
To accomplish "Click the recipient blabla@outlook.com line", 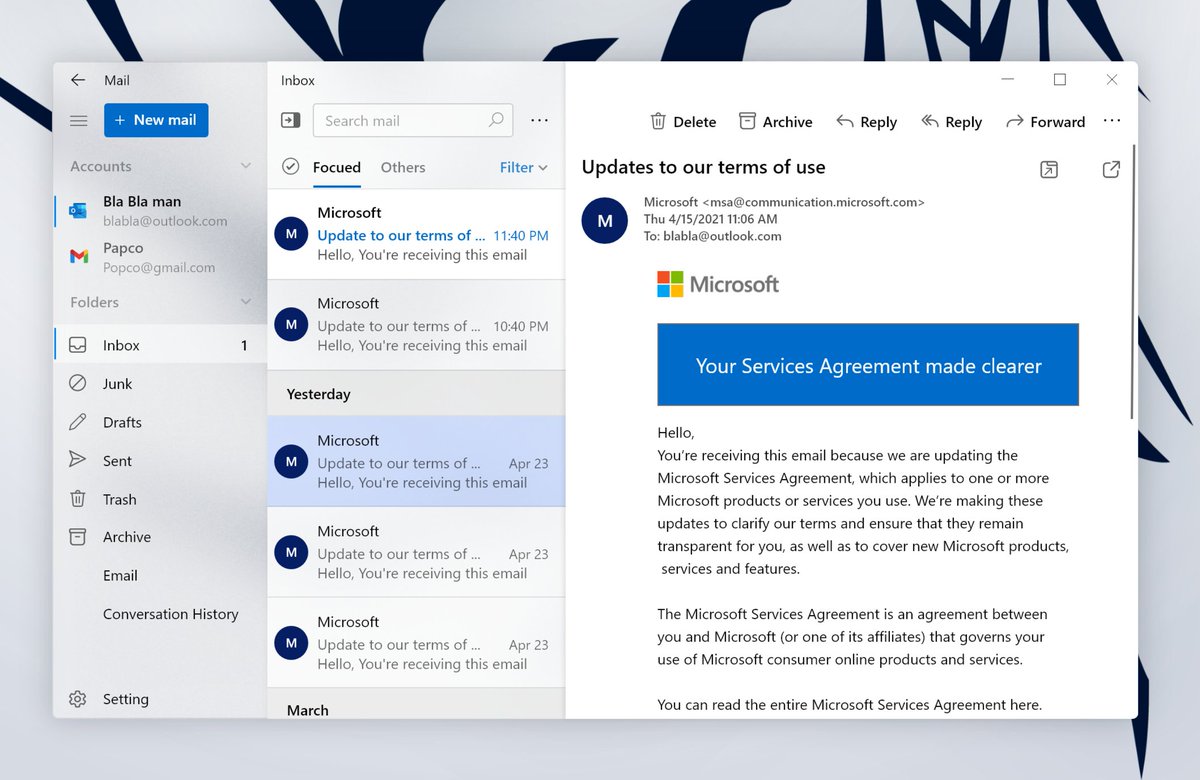I will (x=712, y=236).
